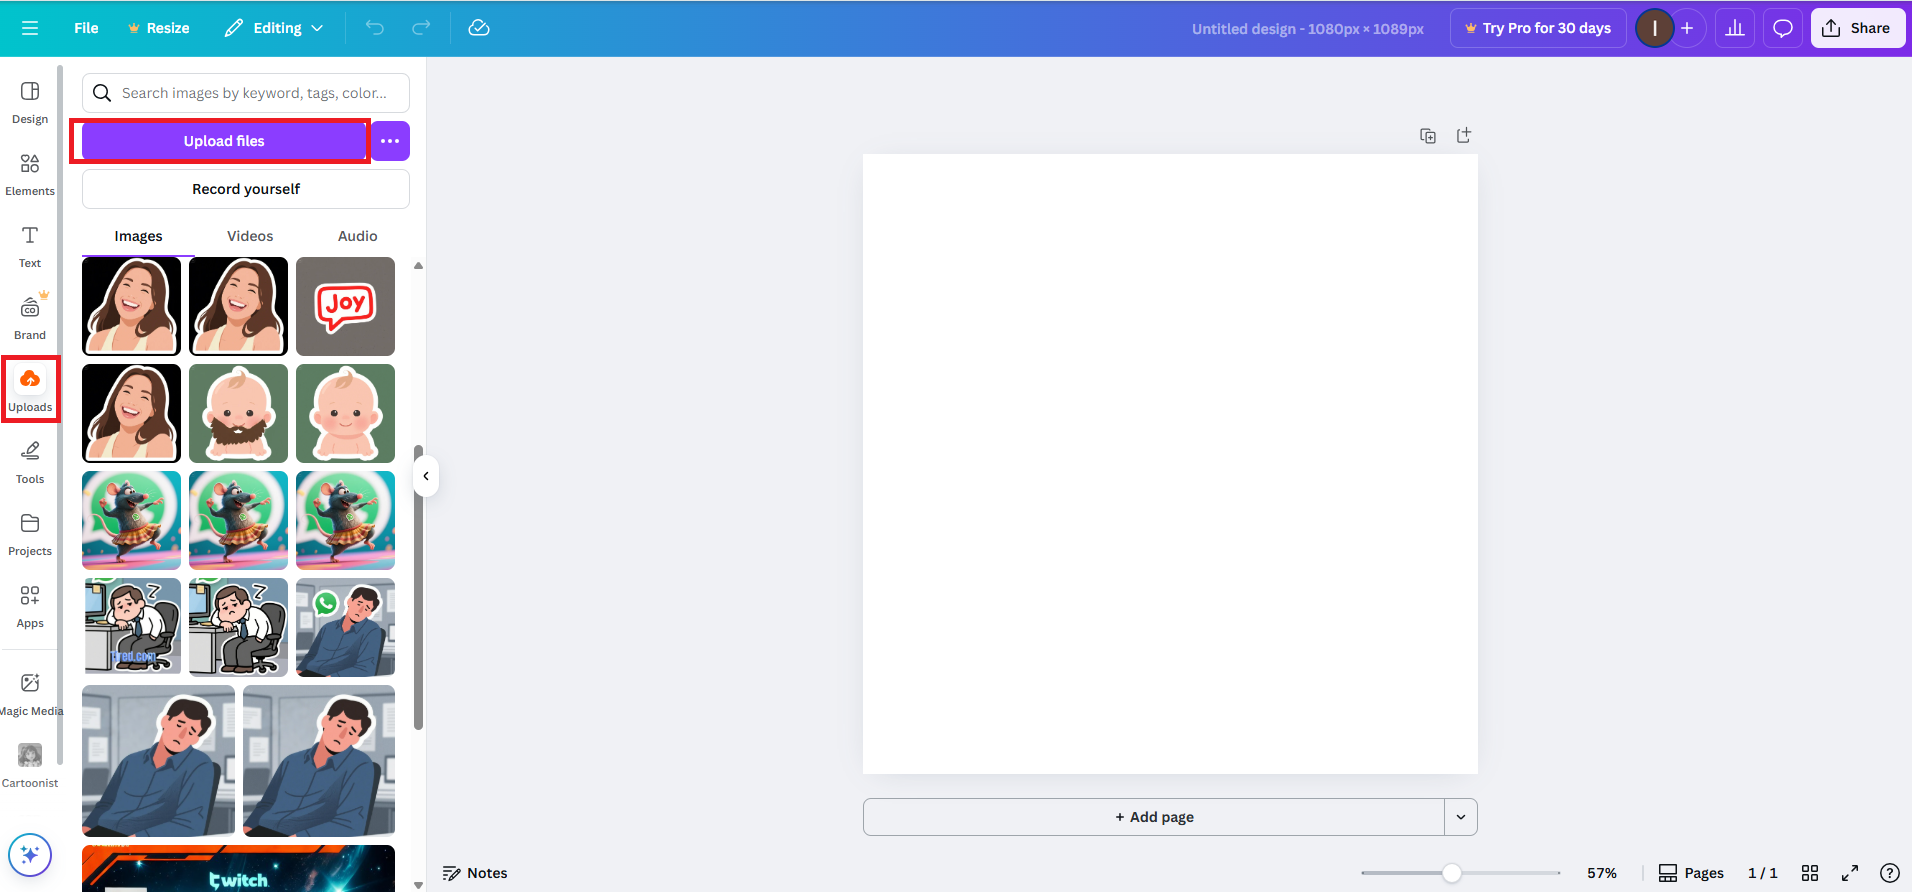Screen dimensions: 1912x892
Task: Undo the last action
Action: coord(375,28)
